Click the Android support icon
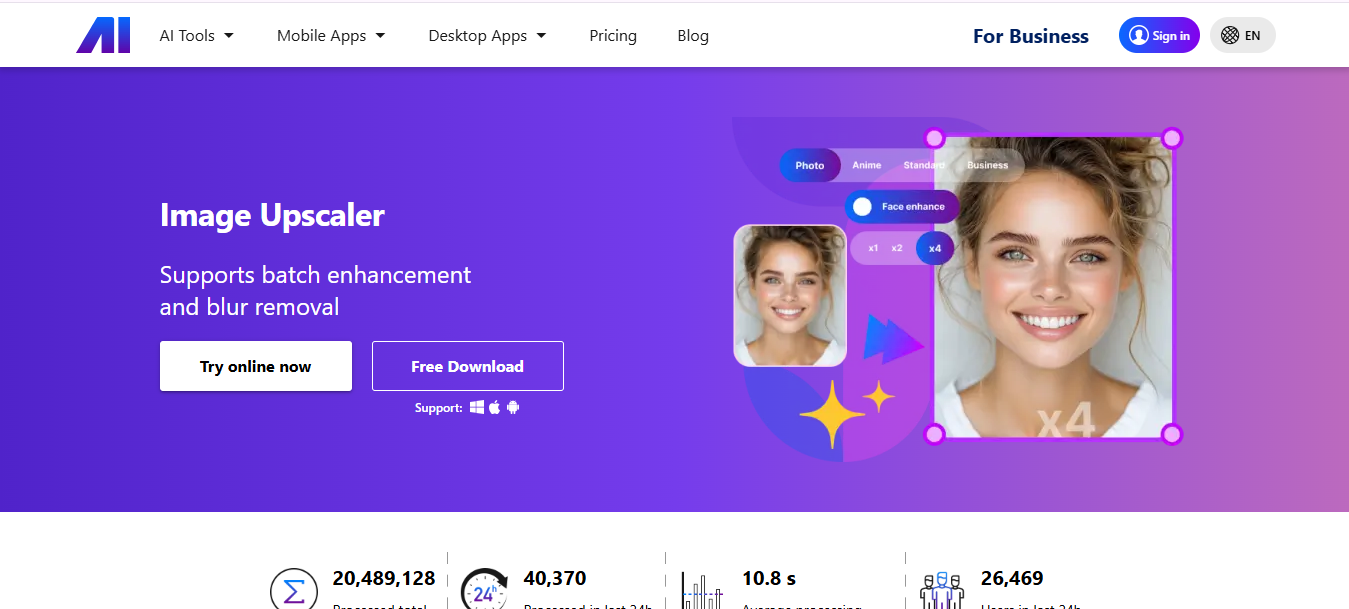This screenshot has height=609, width=1349. click(513, 407)
